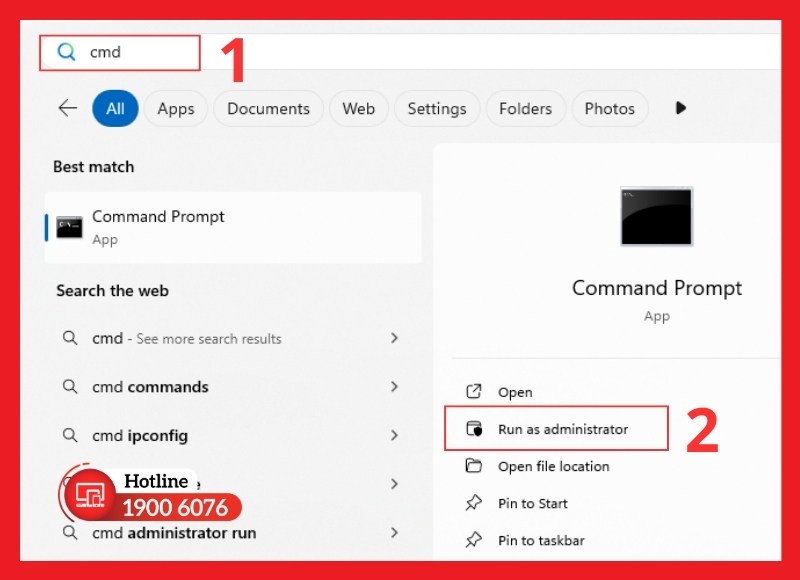Click the large Command Prompt icon in preview pane
This screenshot has width=800, height=580.
click(x=656, y=217)
